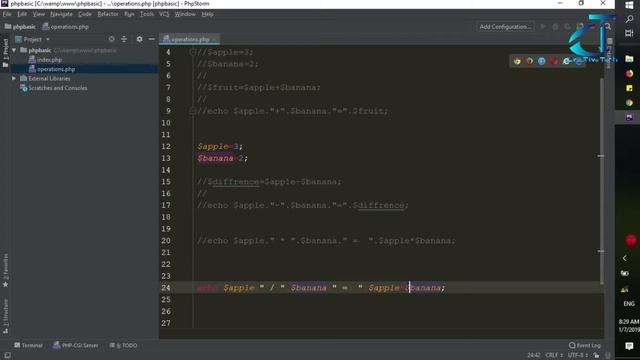Screen dimensions: 640x360
Task: Open the Terminal tool window
Action: [x=28, y=345]
